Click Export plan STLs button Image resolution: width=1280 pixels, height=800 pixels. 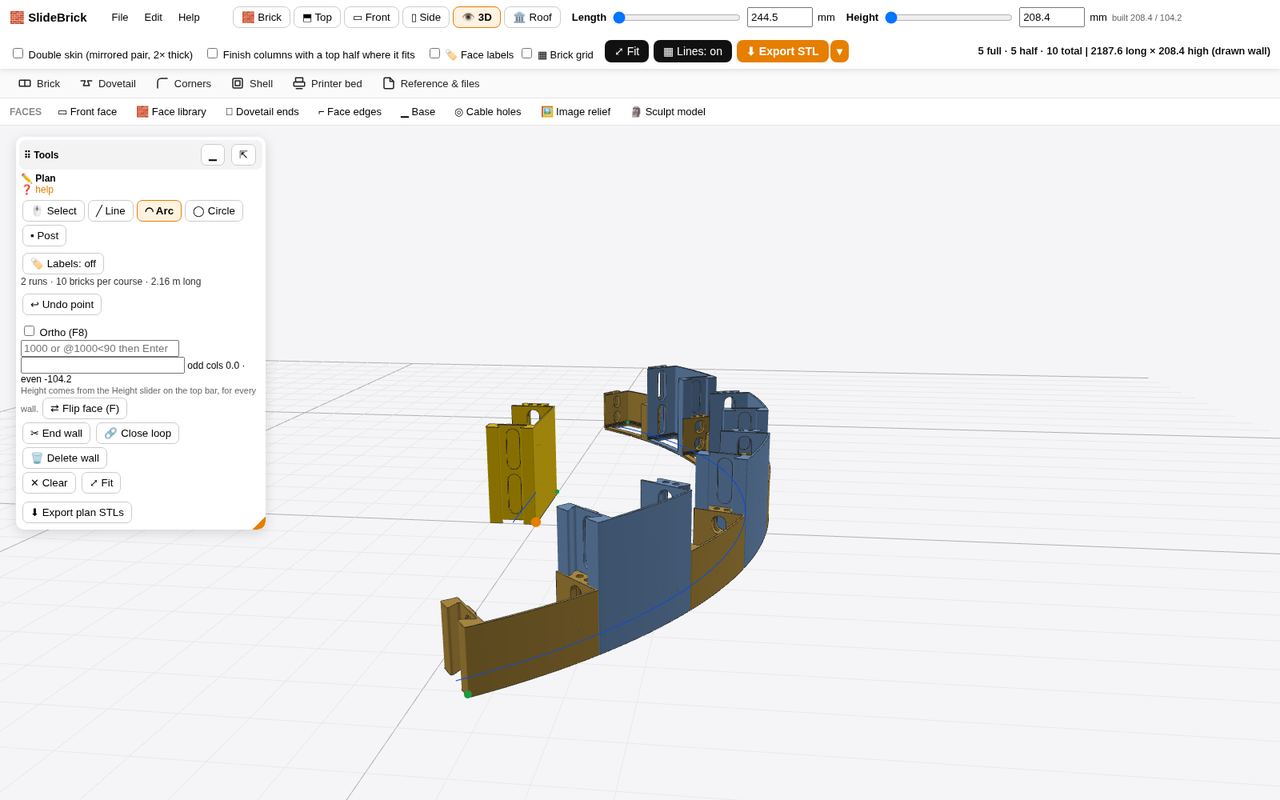[x=77, y=513]
